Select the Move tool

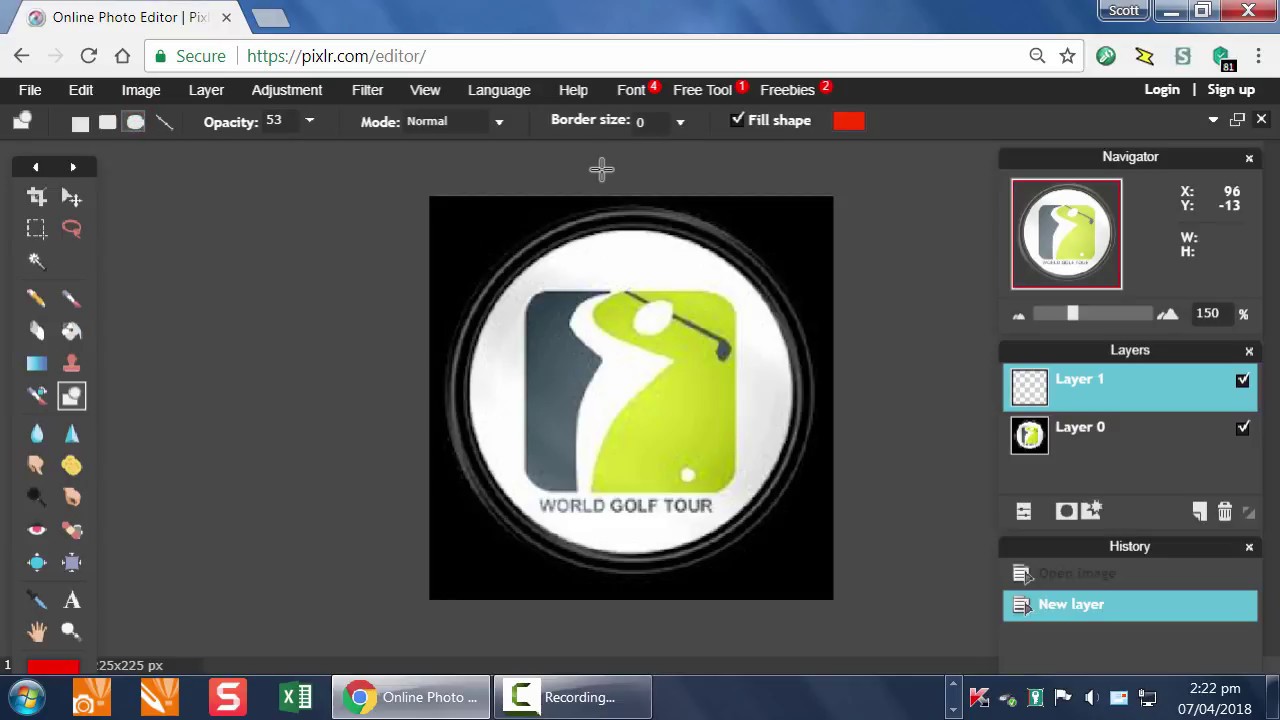71,197
